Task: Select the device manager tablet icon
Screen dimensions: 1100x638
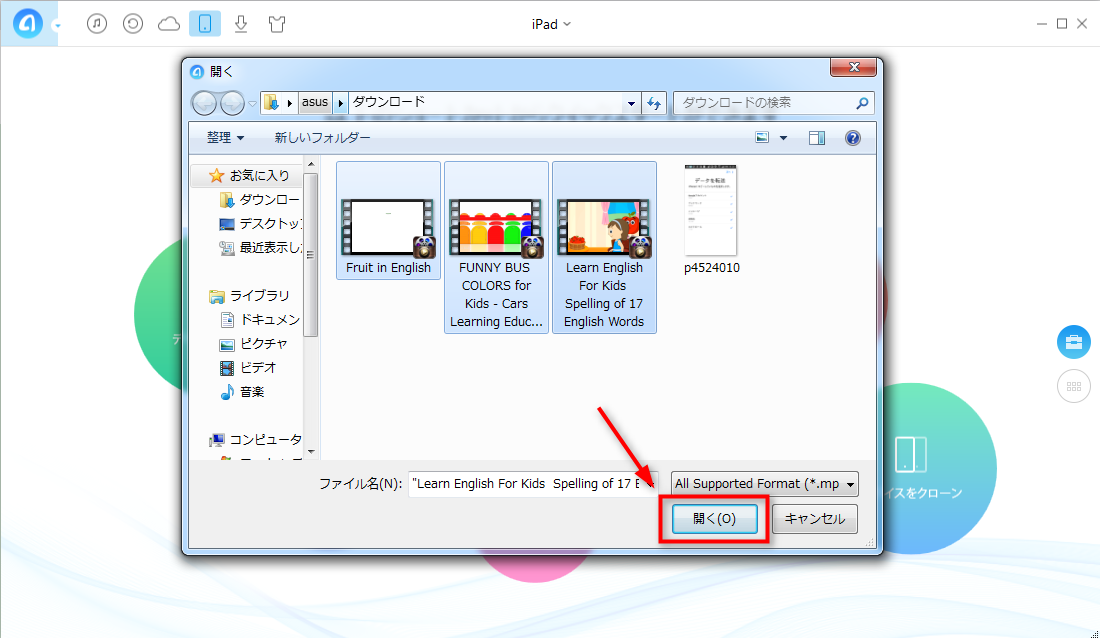Action: (205, 24)
